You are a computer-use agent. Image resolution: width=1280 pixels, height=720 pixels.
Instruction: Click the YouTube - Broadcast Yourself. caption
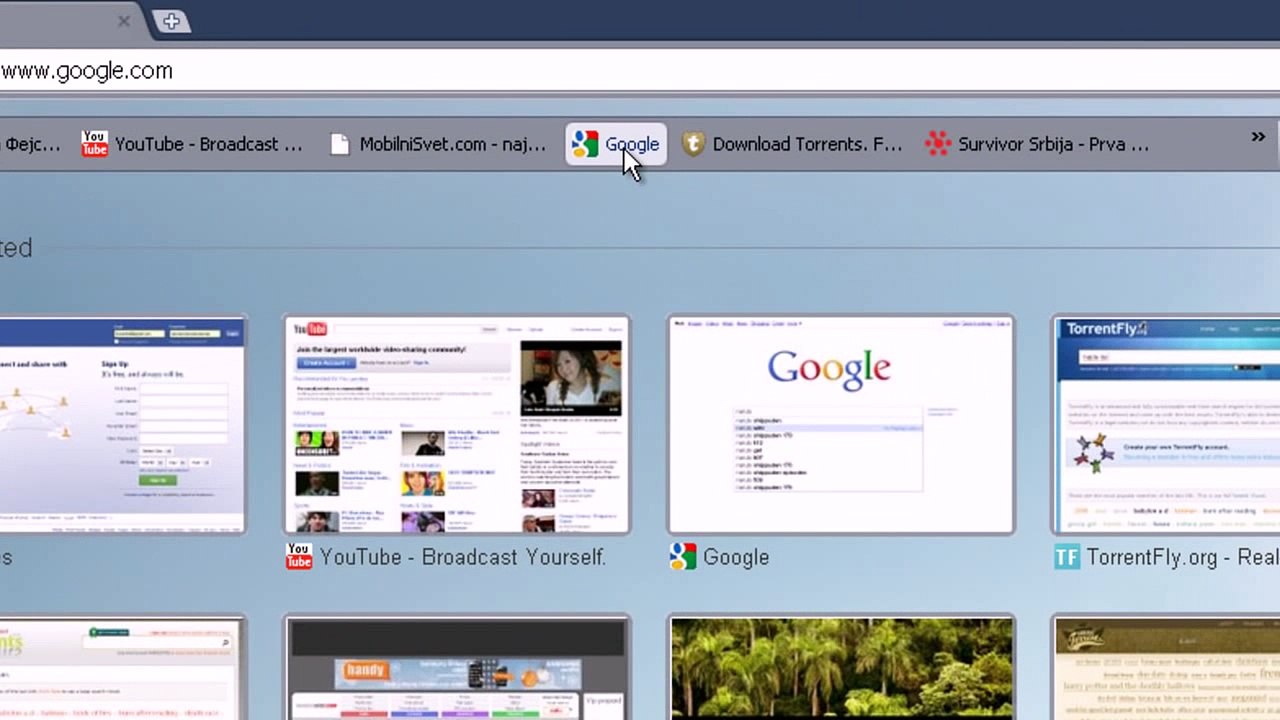pyautogui.click(x=463, y=557)
